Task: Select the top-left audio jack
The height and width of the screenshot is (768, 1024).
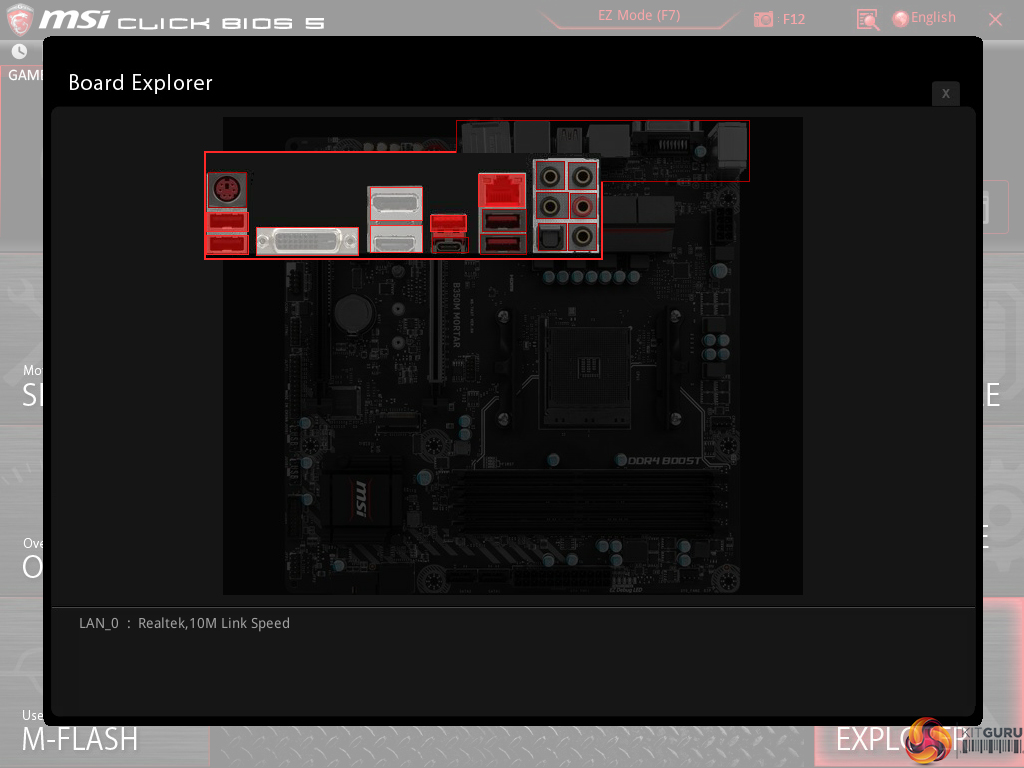Action: coord(550,176)
